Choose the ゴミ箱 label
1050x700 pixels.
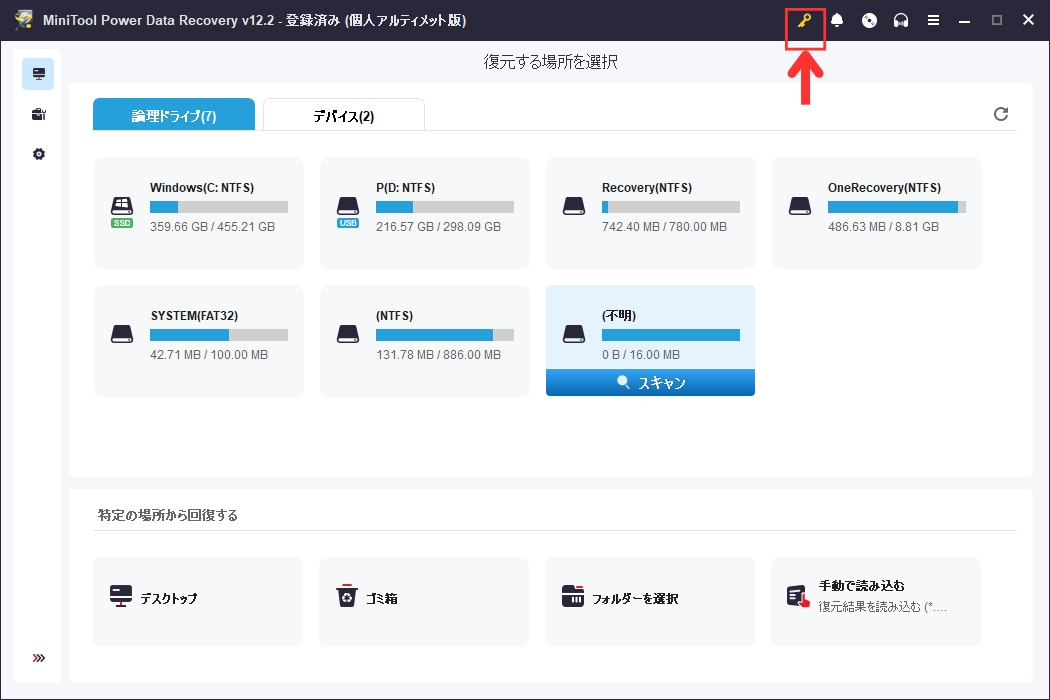tap(382, 598)
